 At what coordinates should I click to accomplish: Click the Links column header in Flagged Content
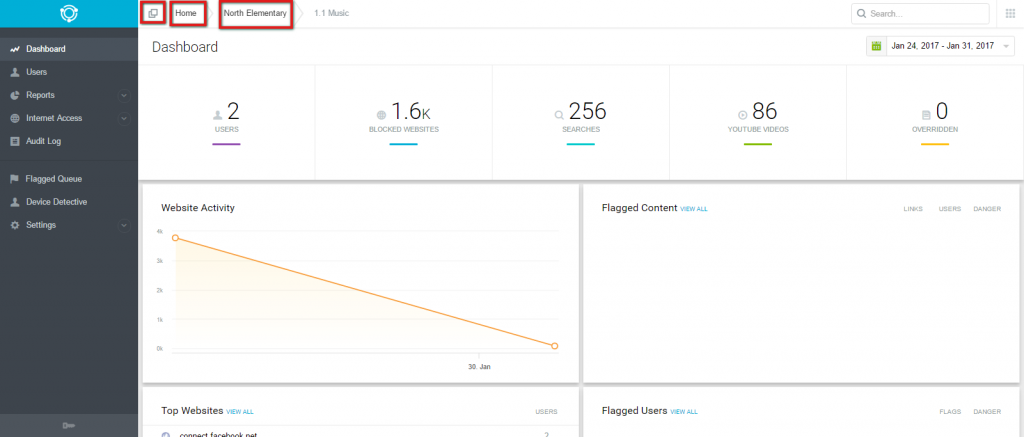pyautogui.click(x=913, y=209)
